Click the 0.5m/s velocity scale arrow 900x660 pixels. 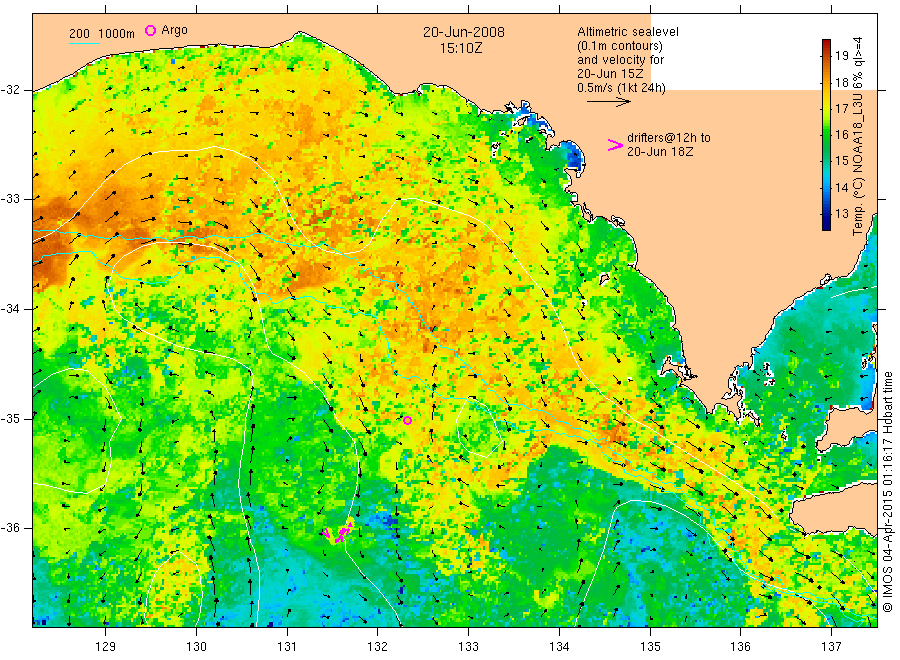click(608, 102)
